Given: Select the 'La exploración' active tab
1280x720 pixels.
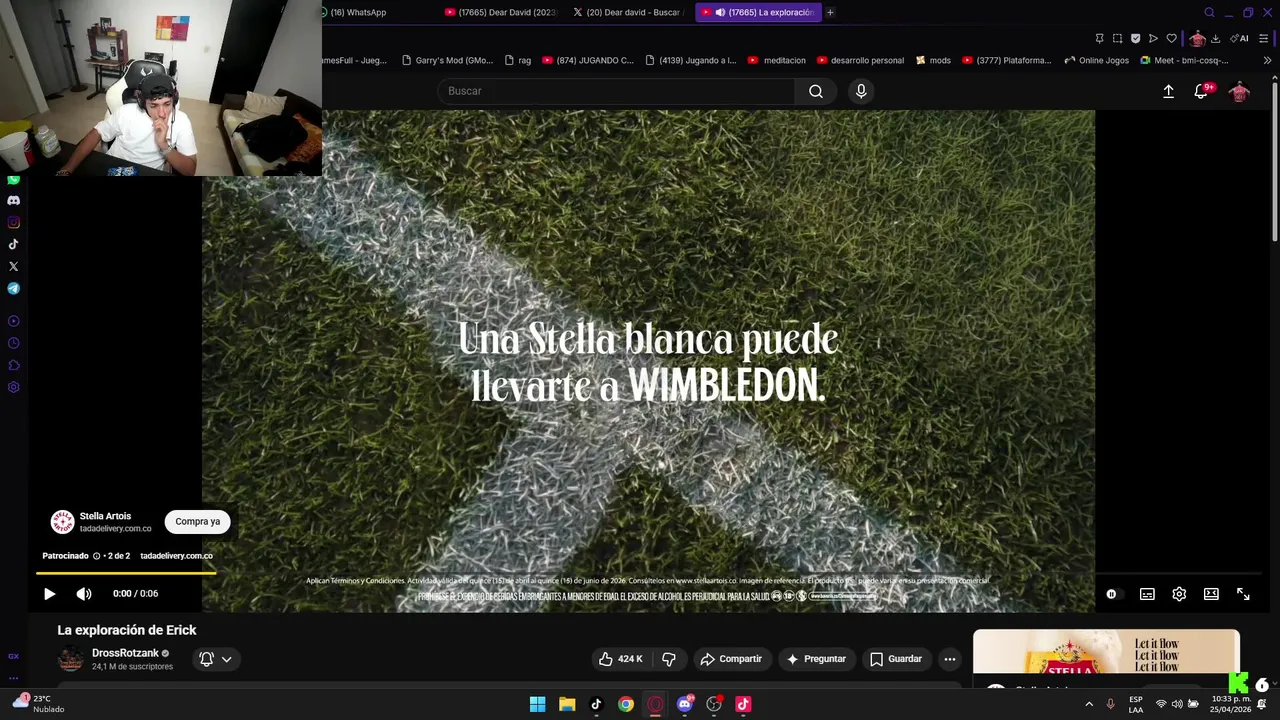Looking at the screenshot, I should pos(759,12).
